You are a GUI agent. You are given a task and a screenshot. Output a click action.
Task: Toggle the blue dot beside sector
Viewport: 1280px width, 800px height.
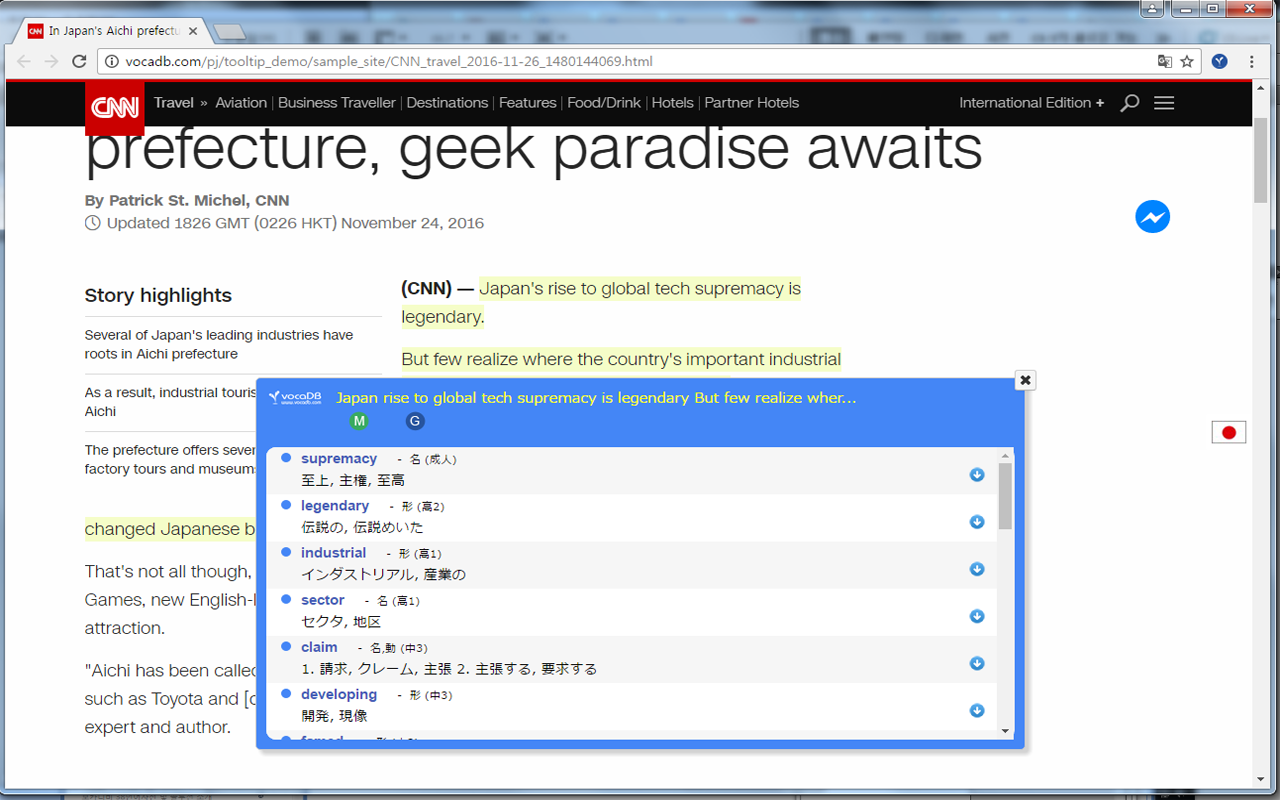[x=286, y=599]
